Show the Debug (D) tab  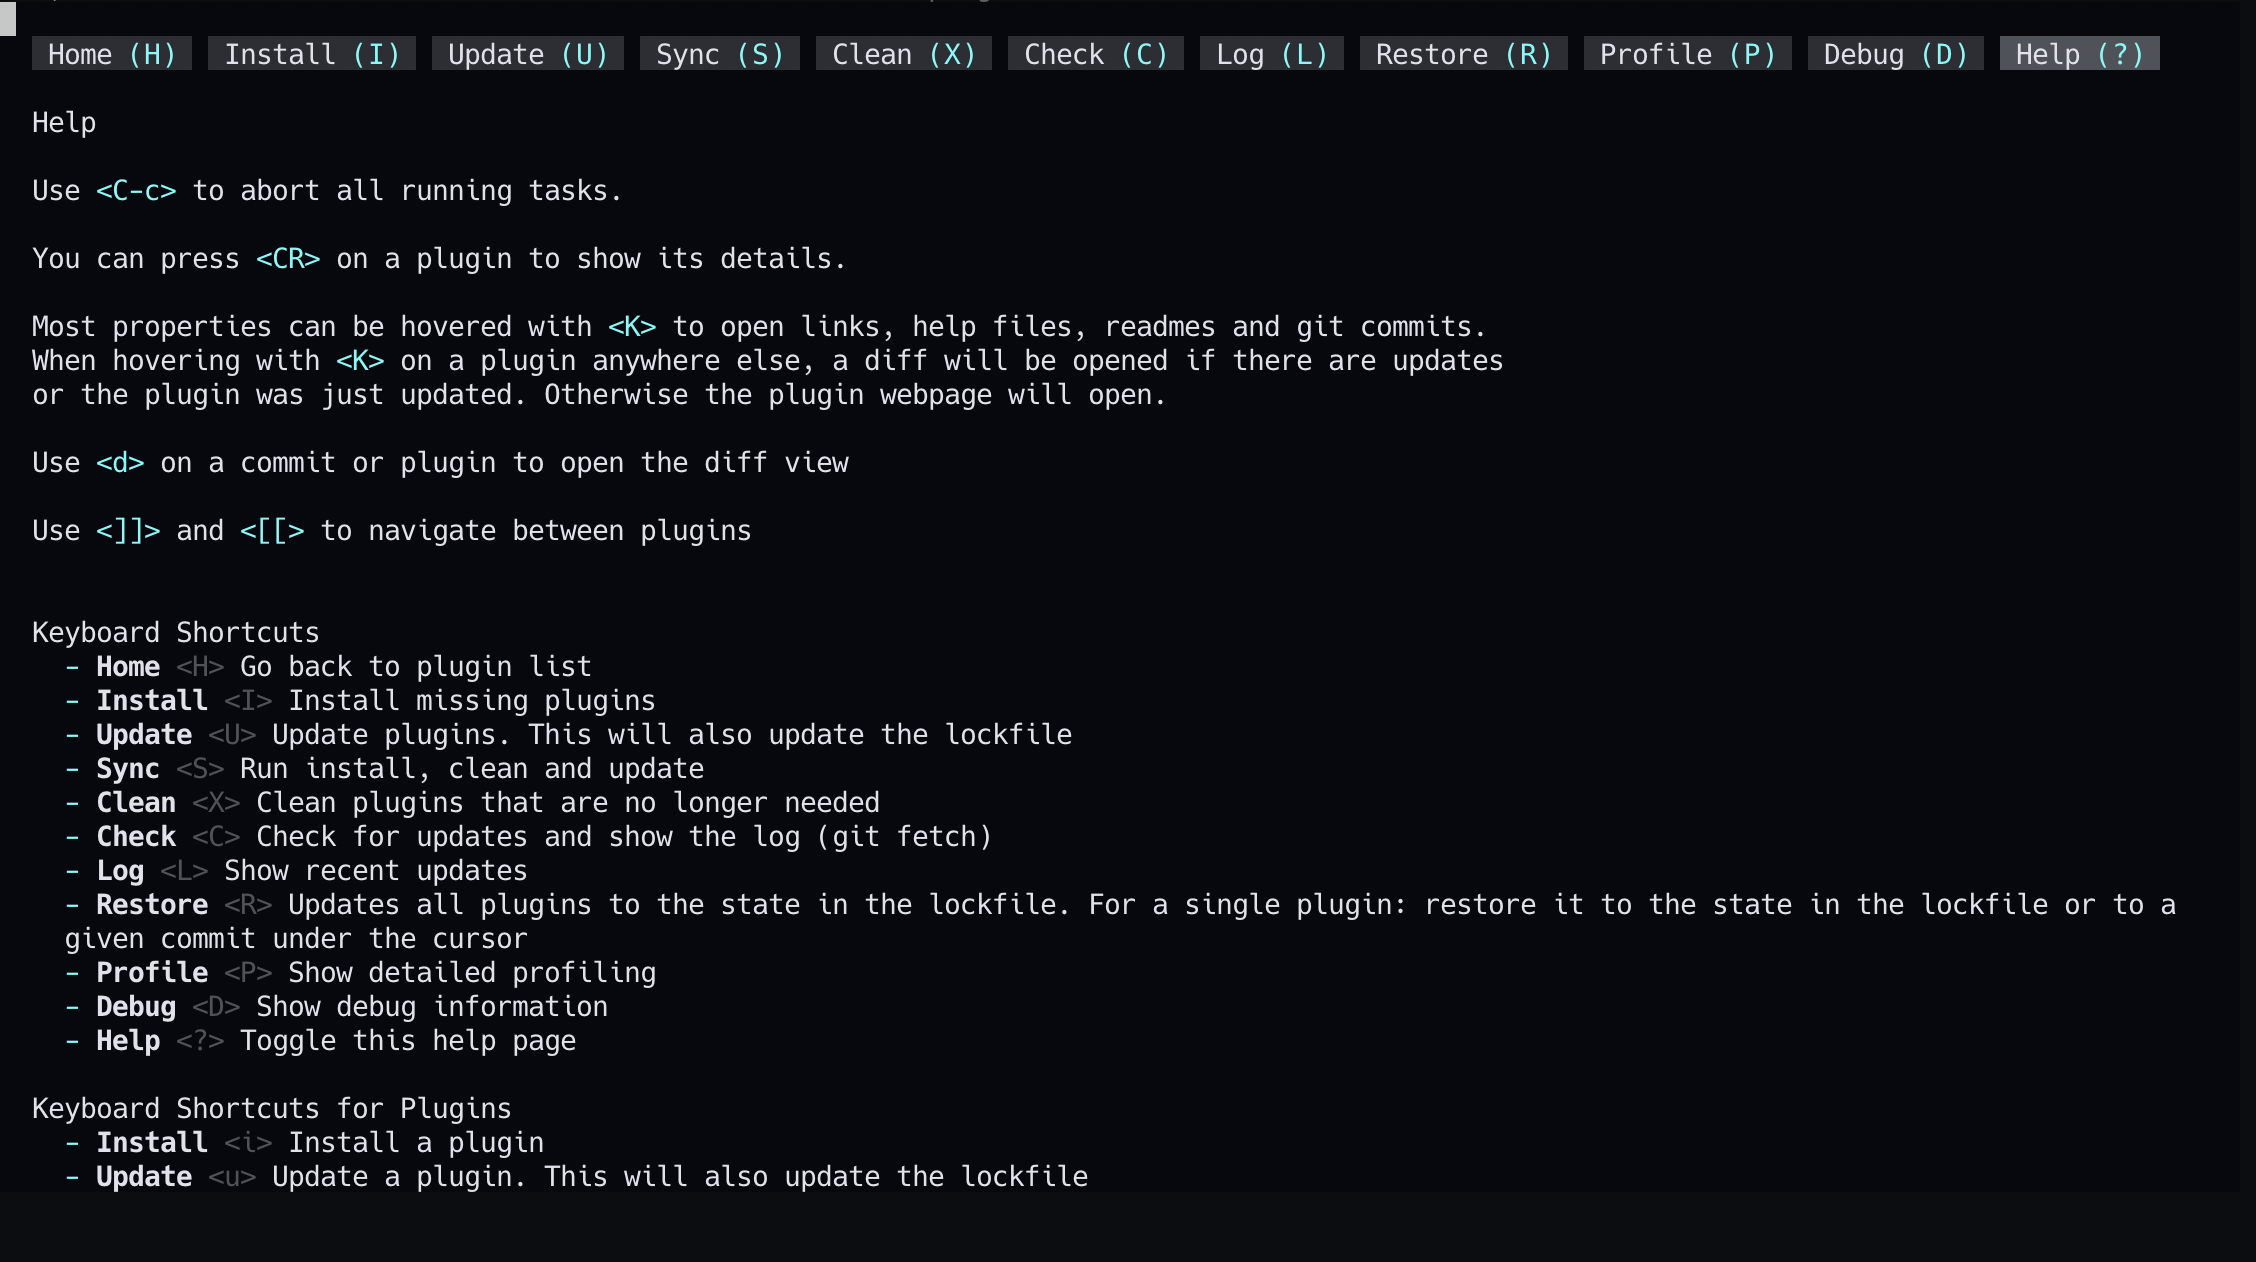point(1895,54)
